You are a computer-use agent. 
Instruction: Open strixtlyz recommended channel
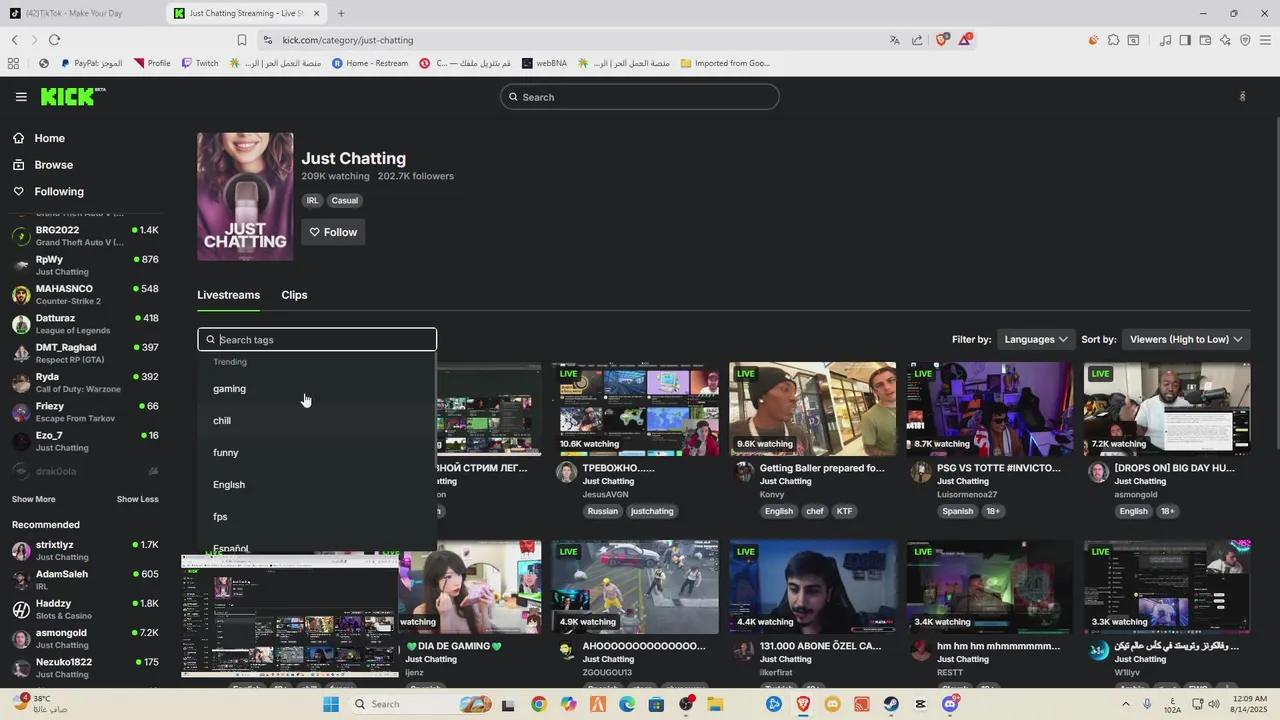[x=85, y=551]
